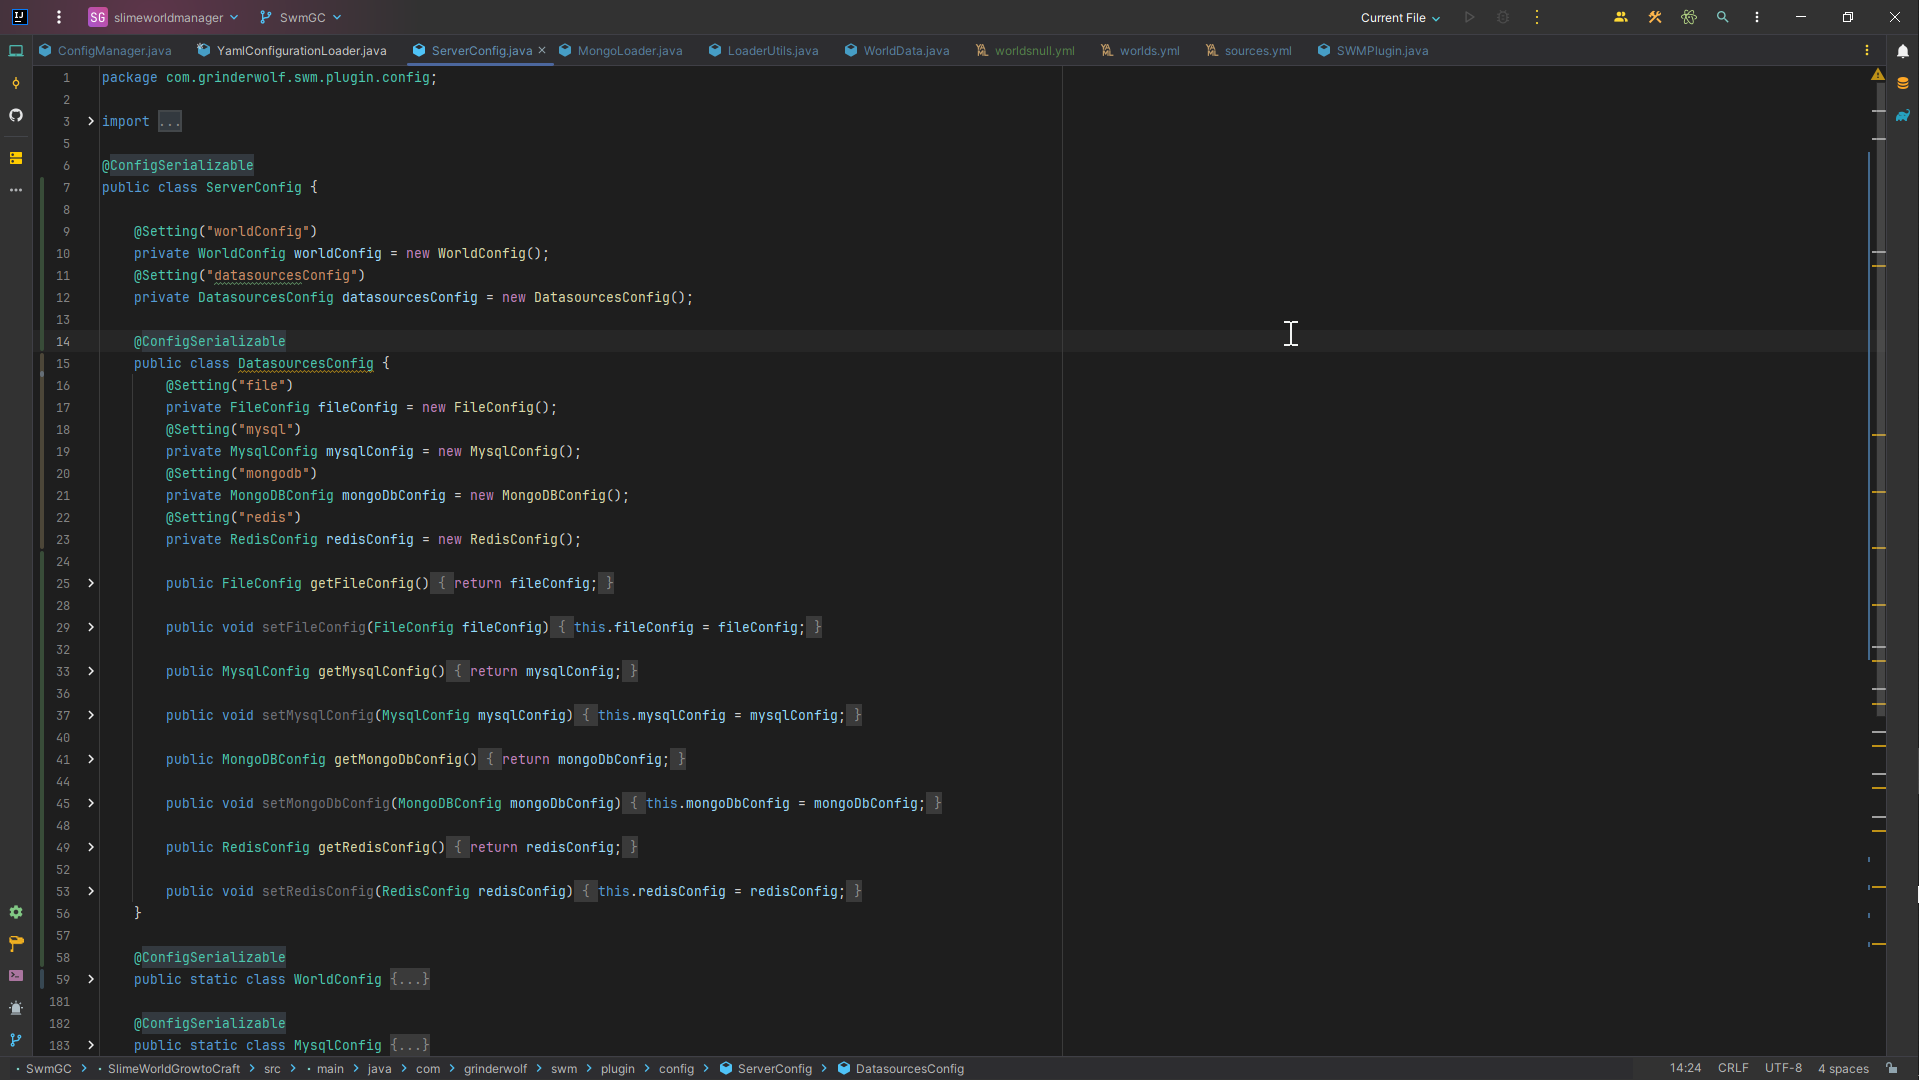This screenshot has width=1919, height=1080.
Task: Expand the folded import statements
Action: (x=170, y=122)
